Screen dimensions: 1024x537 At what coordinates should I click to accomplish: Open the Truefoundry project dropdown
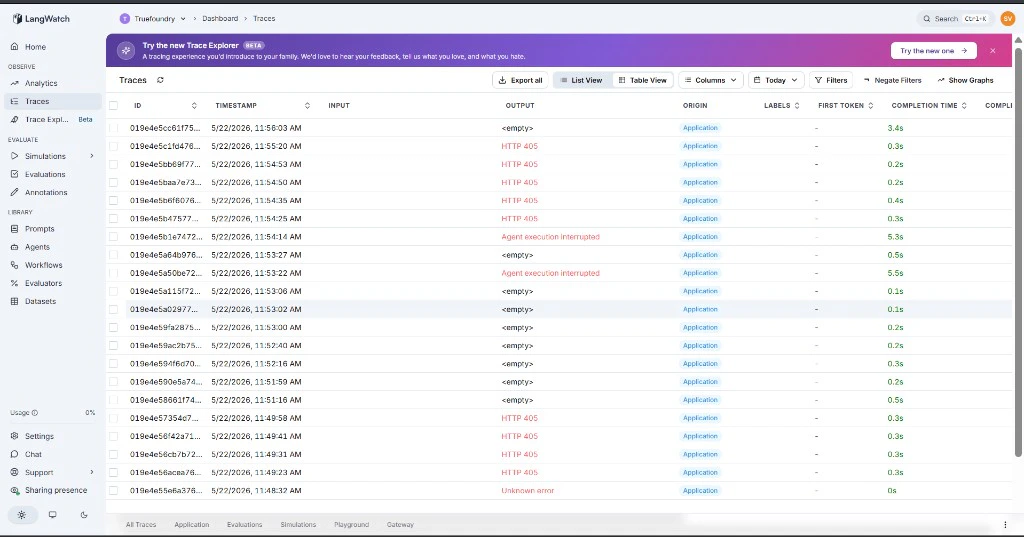pos(153,18)
